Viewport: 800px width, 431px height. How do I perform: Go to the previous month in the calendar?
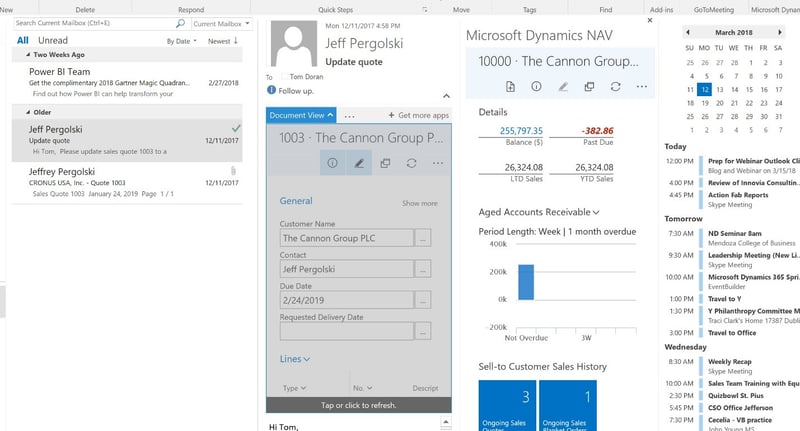click(x=688, y=32)
